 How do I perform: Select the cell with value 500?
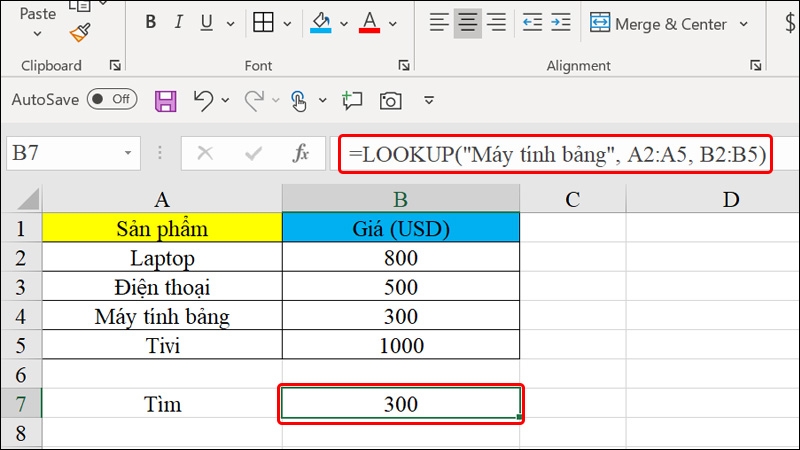point(401,286)
